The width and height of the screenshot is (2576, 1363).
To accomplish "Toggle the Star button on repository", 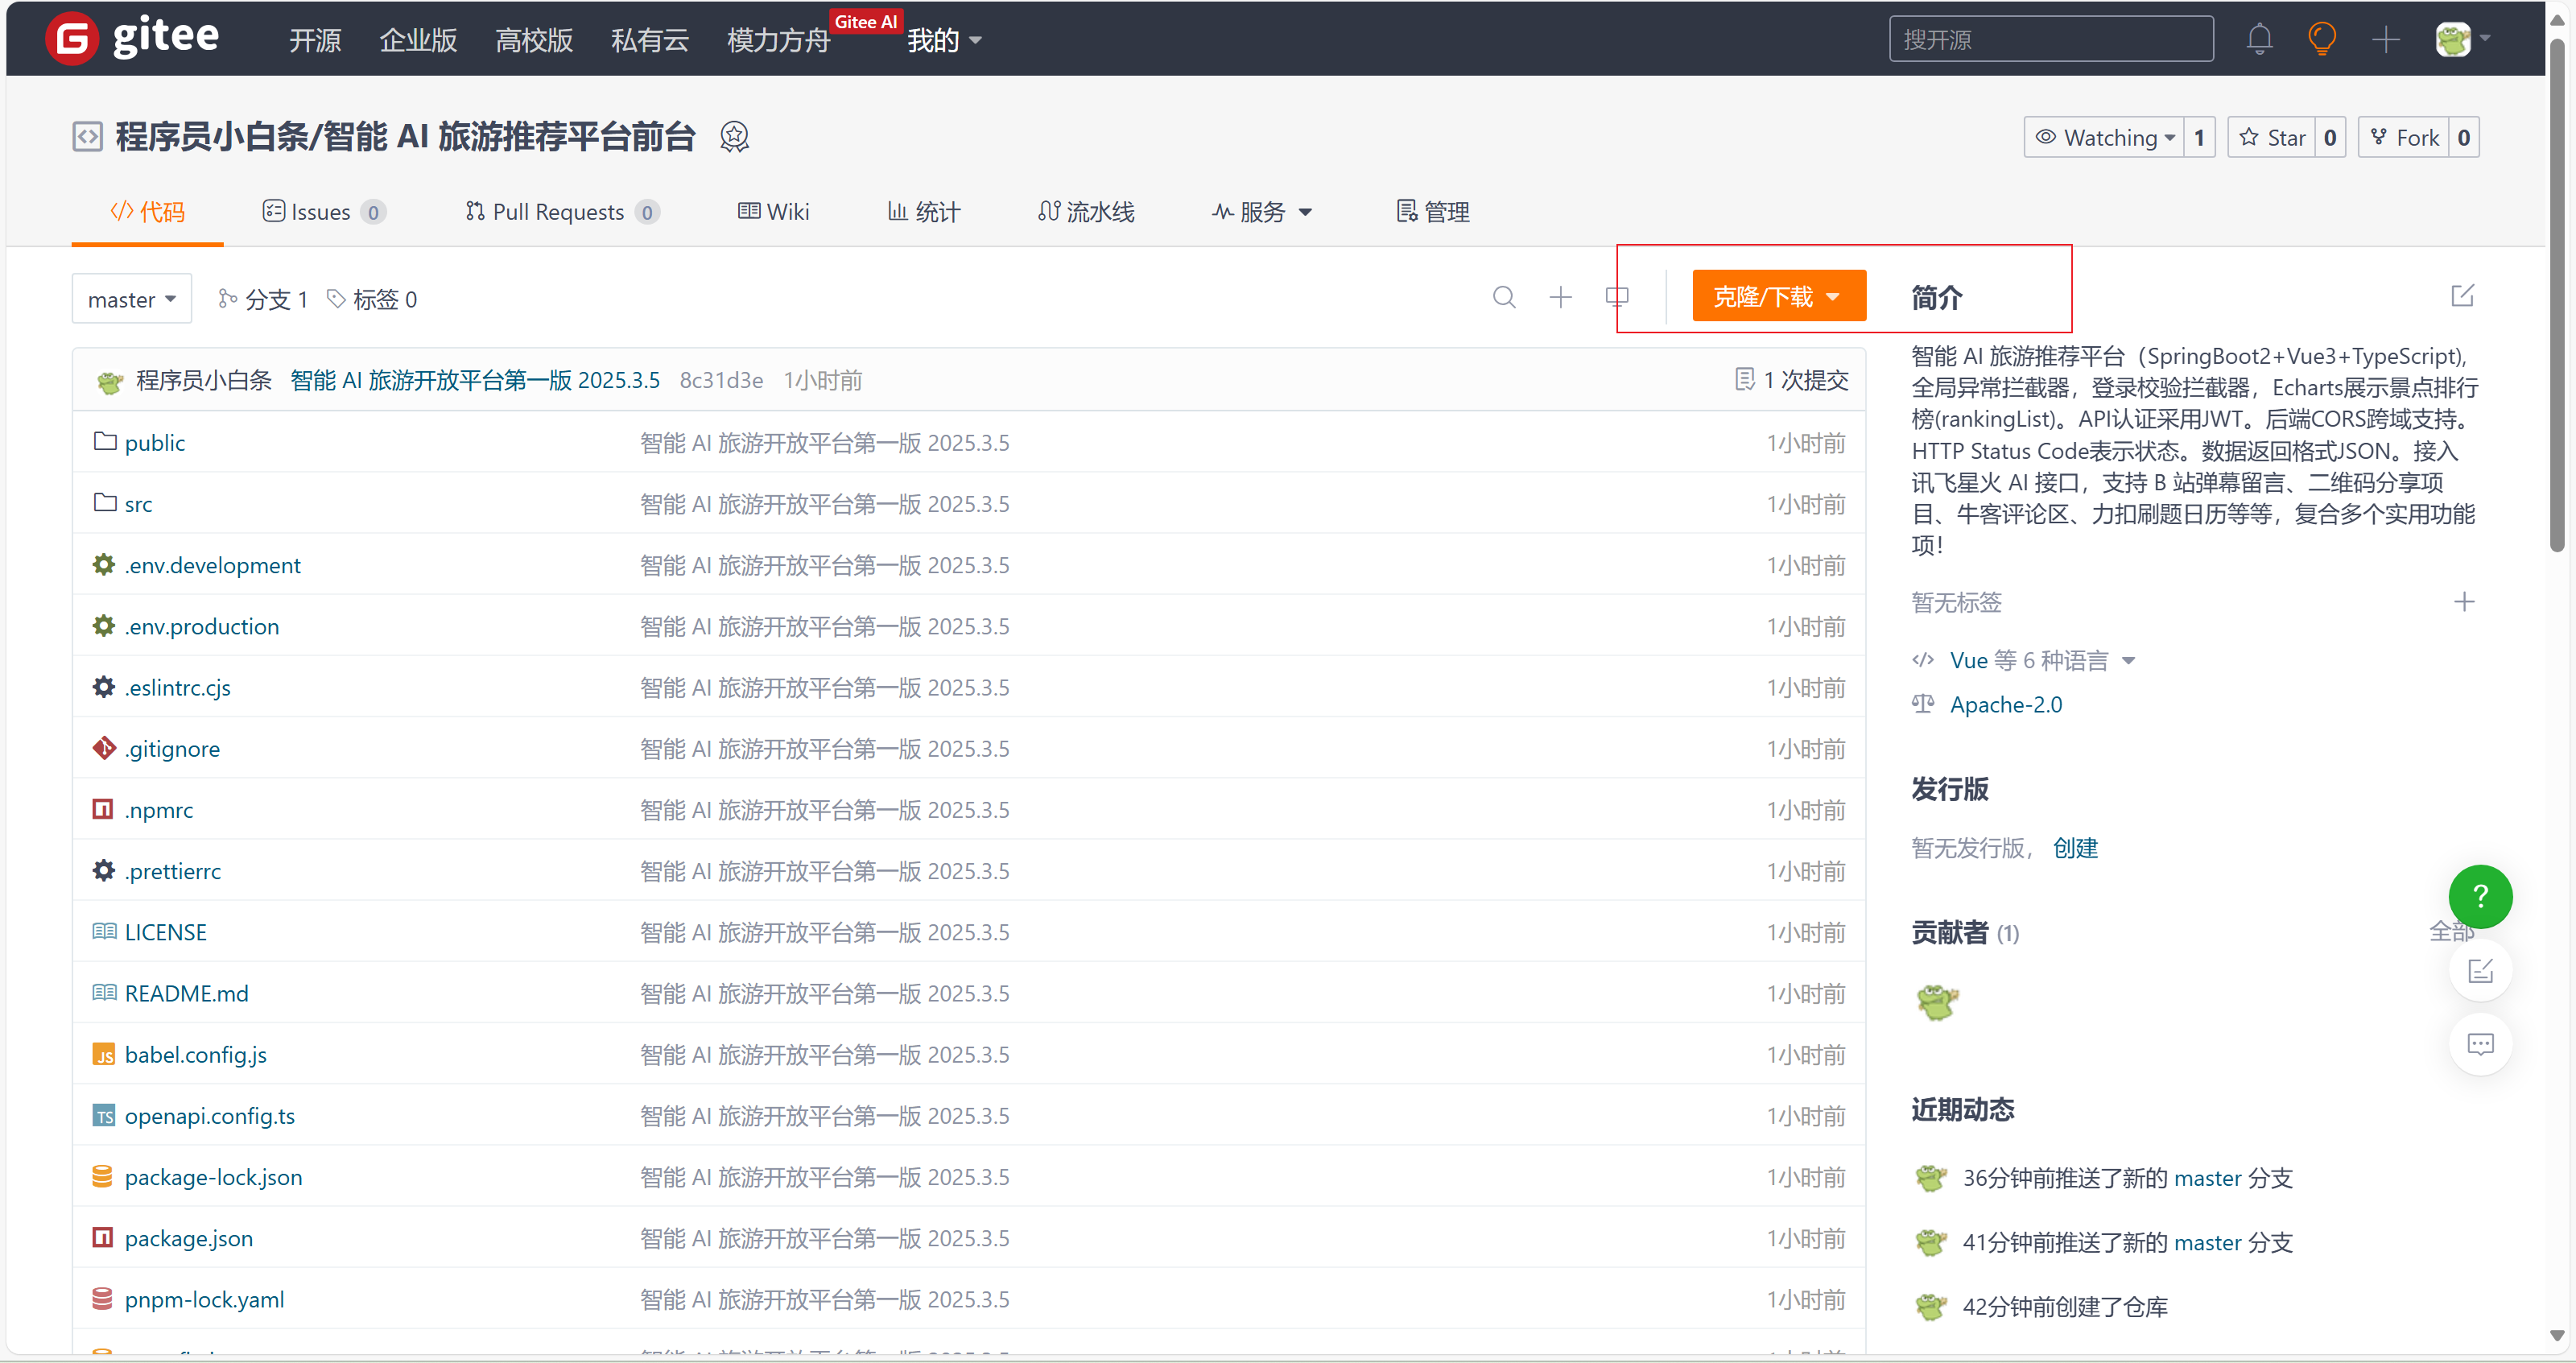I will pos(2273,137).
